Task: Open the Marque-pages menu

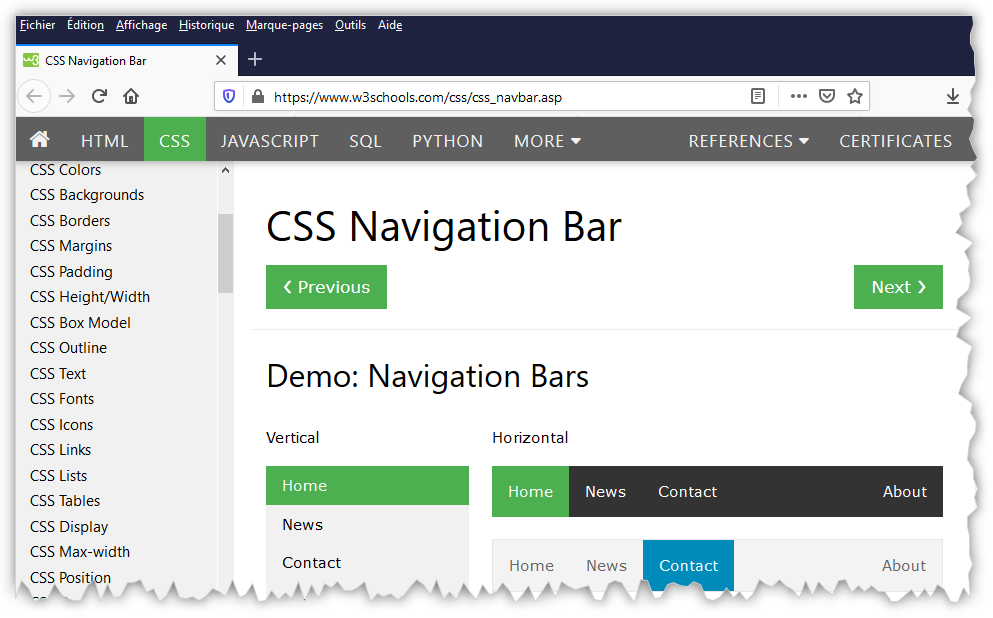Action: click(x=284, y=25)
